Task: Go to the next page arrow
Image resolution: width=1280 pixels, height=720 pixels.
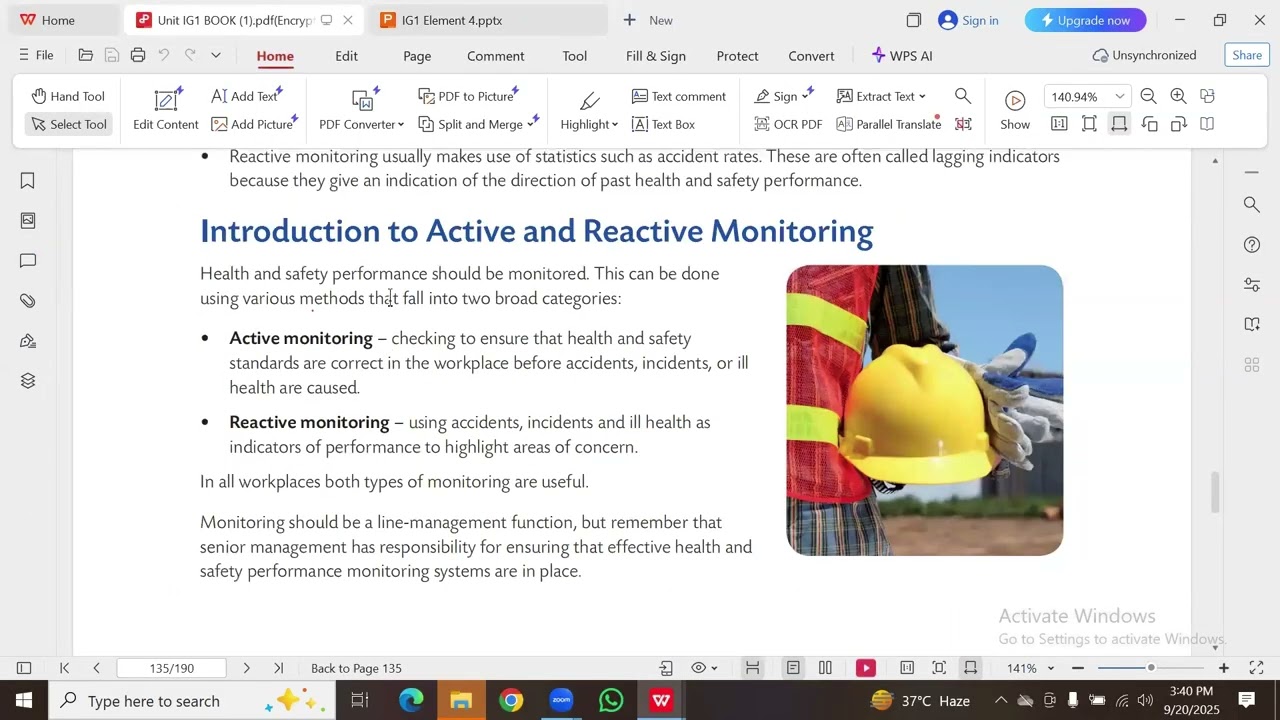Action: (x=247, y=668)
